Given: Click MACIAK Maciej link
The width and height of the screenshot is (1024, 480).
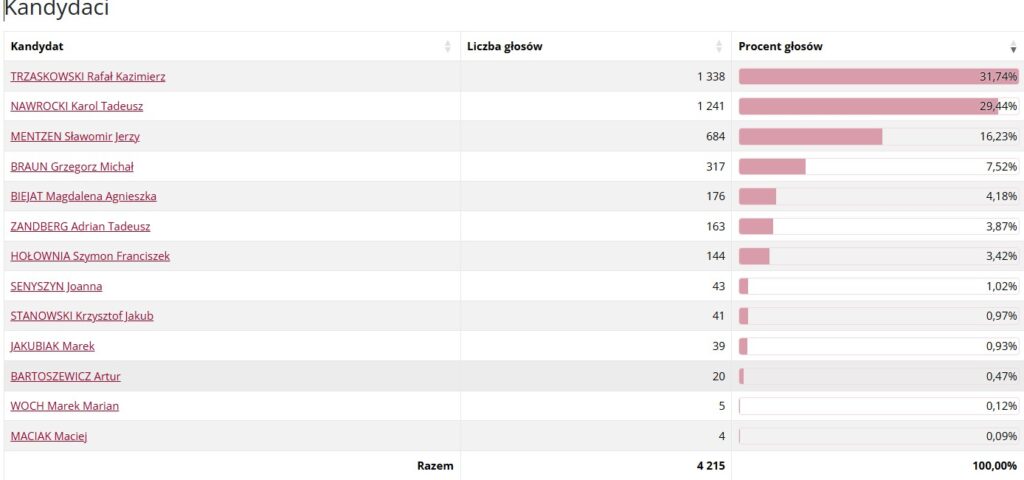Looking at the screenshot, I should (49, 436).
